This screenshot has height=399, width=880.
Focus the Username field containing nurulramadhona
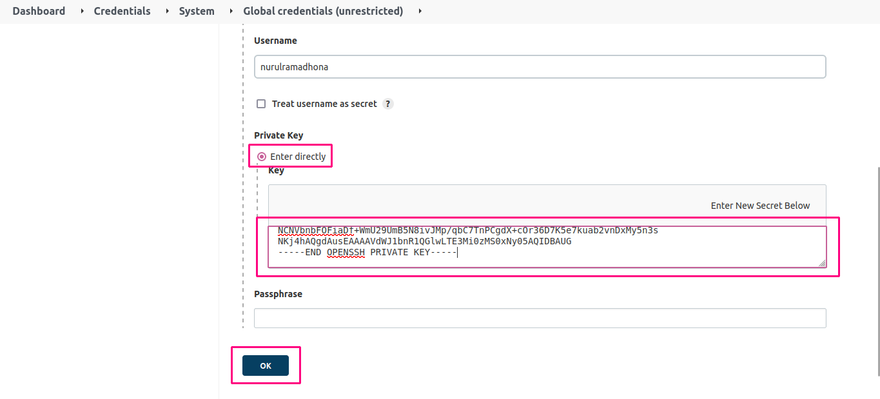click(540, 66)
